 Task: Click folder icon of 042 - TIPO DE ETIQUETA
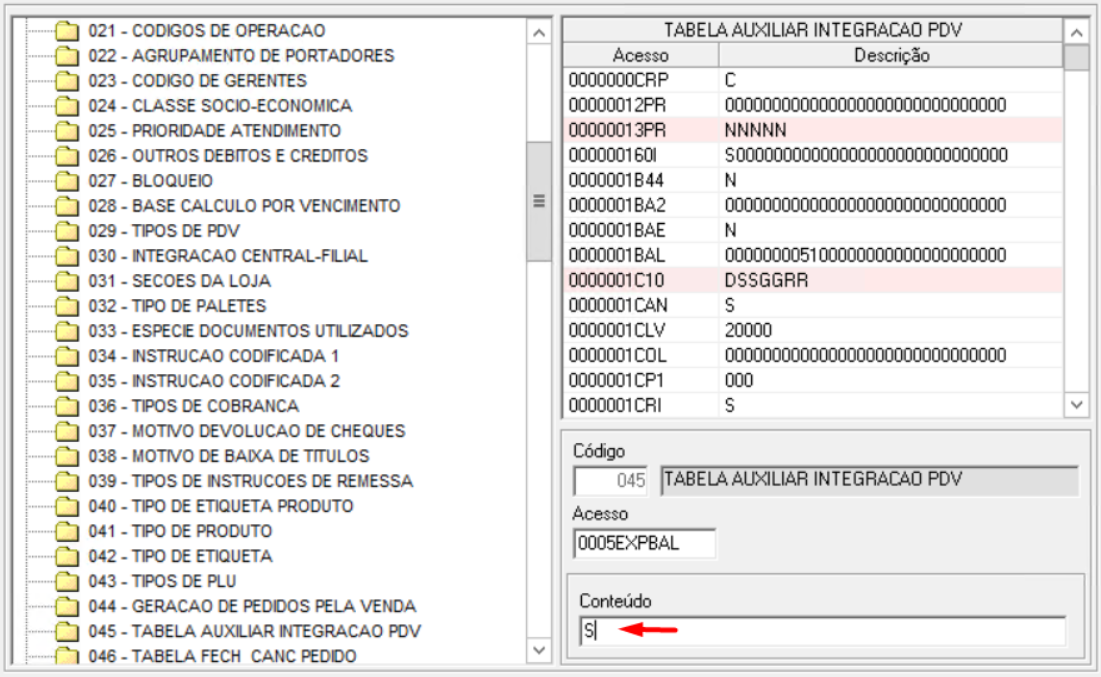pos(67,556)
